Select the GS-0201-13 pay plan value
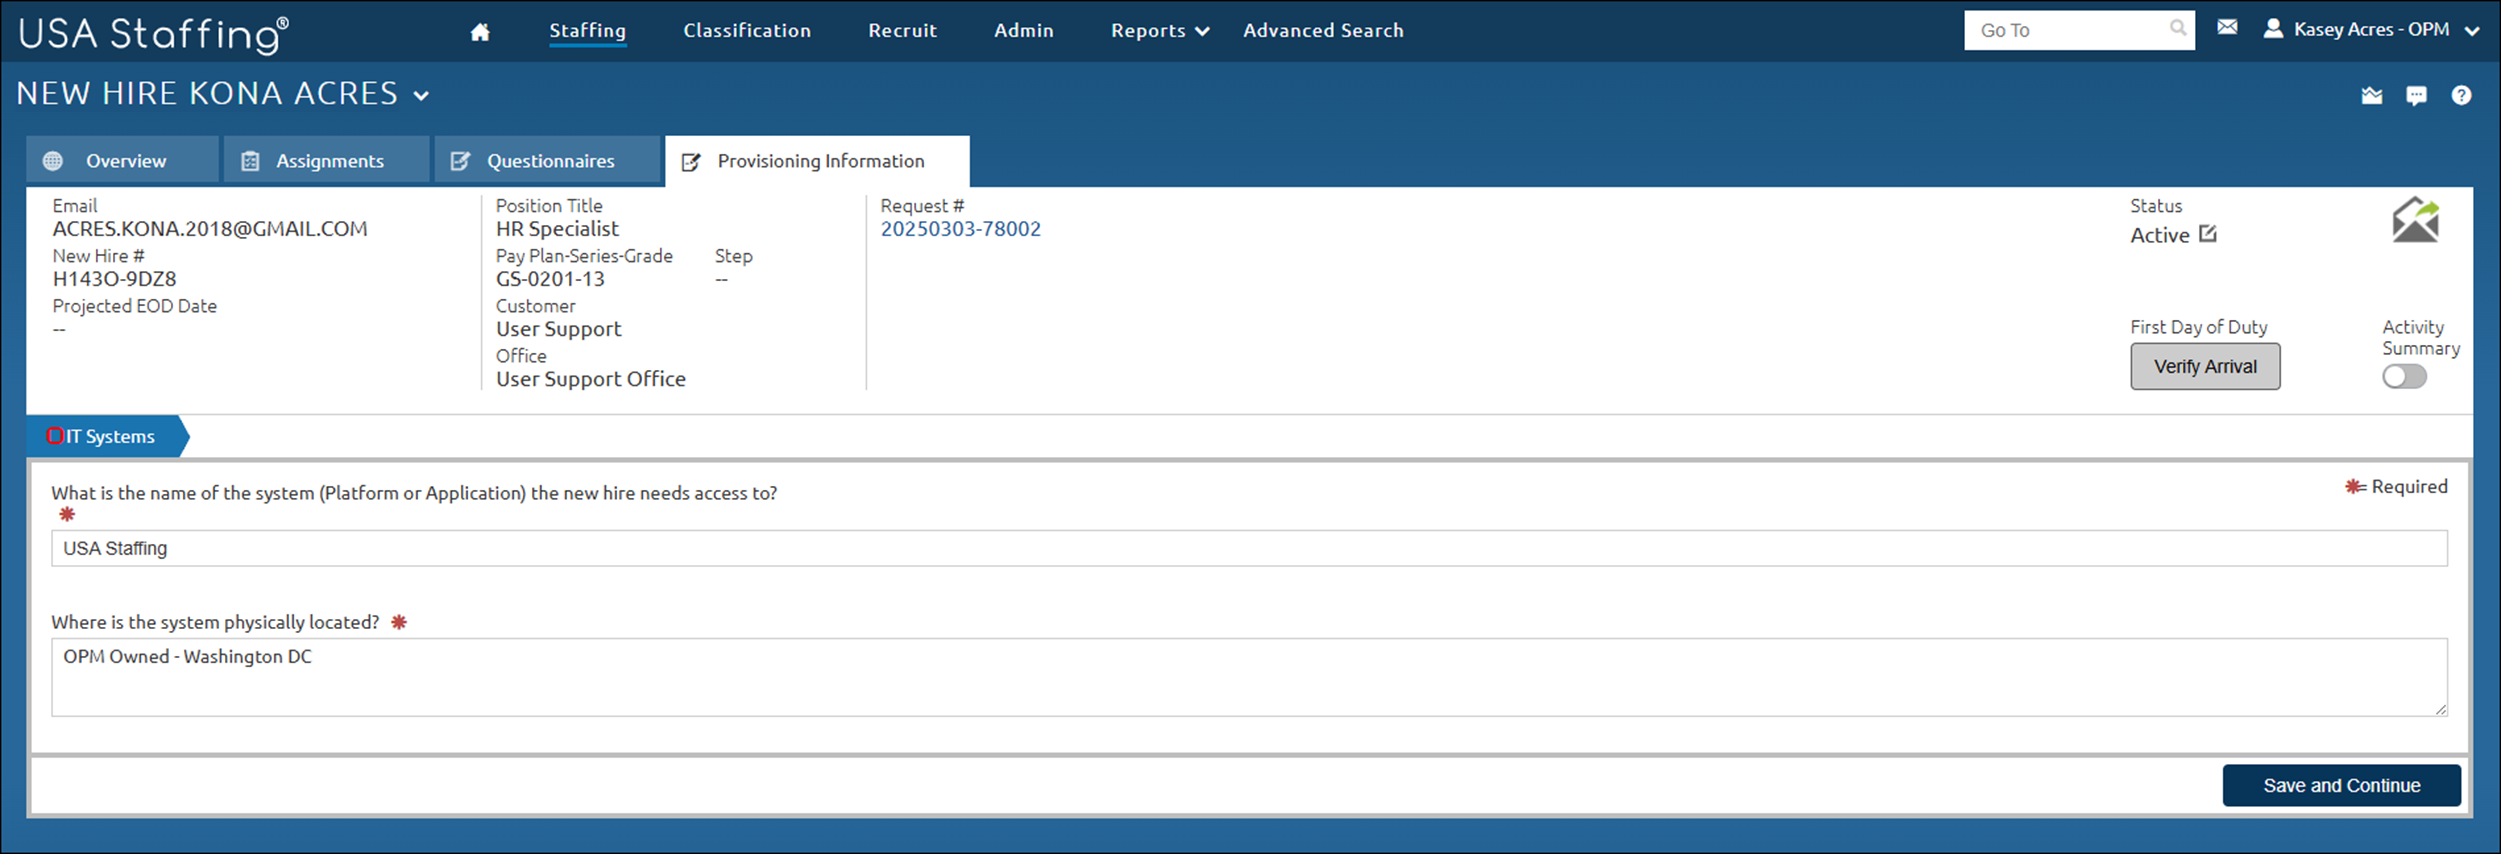The image size is (2501, 854). (550, 279)
